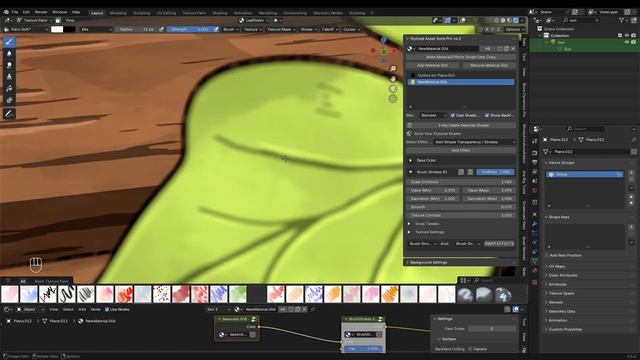Switch to the UV Editing workspace tab
The width and height of the screenshot is (640, 360).
tap(166, 13)
